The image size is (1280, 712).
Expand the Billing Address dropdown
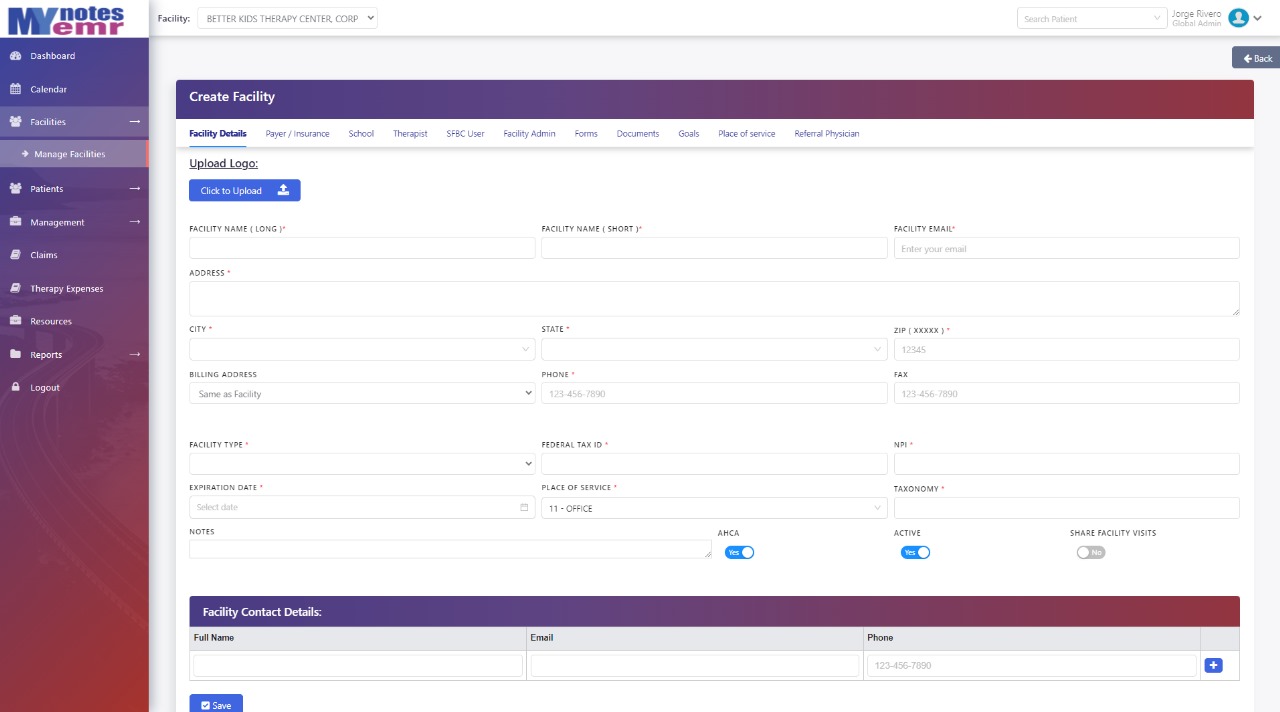click(361, 394)
